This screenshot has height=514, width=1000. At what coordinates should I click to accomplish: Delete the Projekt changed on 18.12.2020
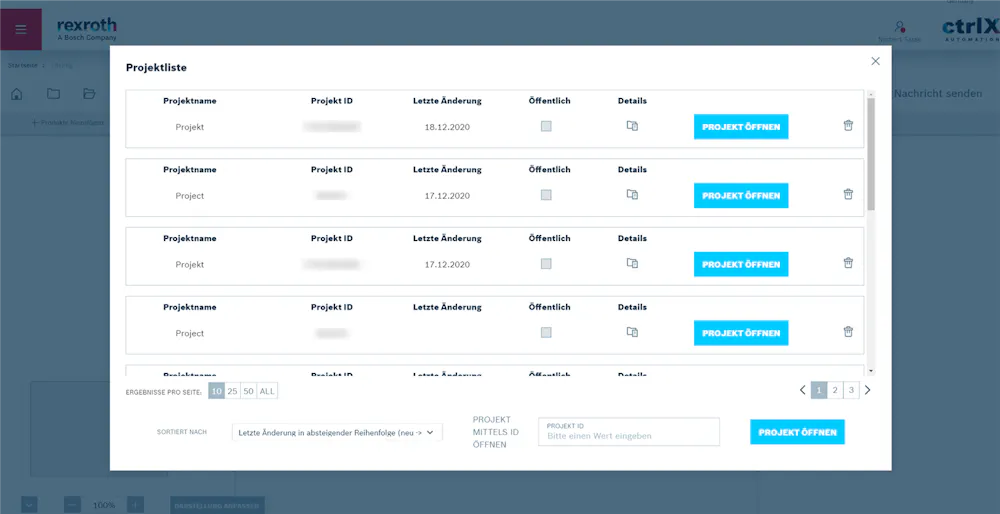[848, 126]
